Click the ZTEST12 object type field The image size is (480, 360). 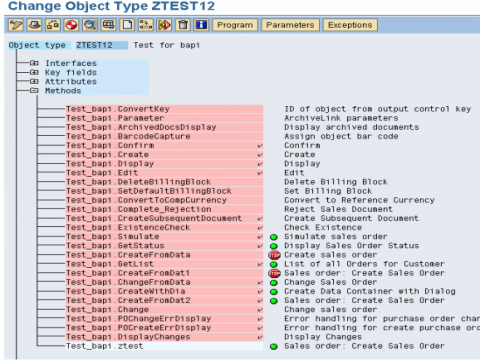coord(102,45)
